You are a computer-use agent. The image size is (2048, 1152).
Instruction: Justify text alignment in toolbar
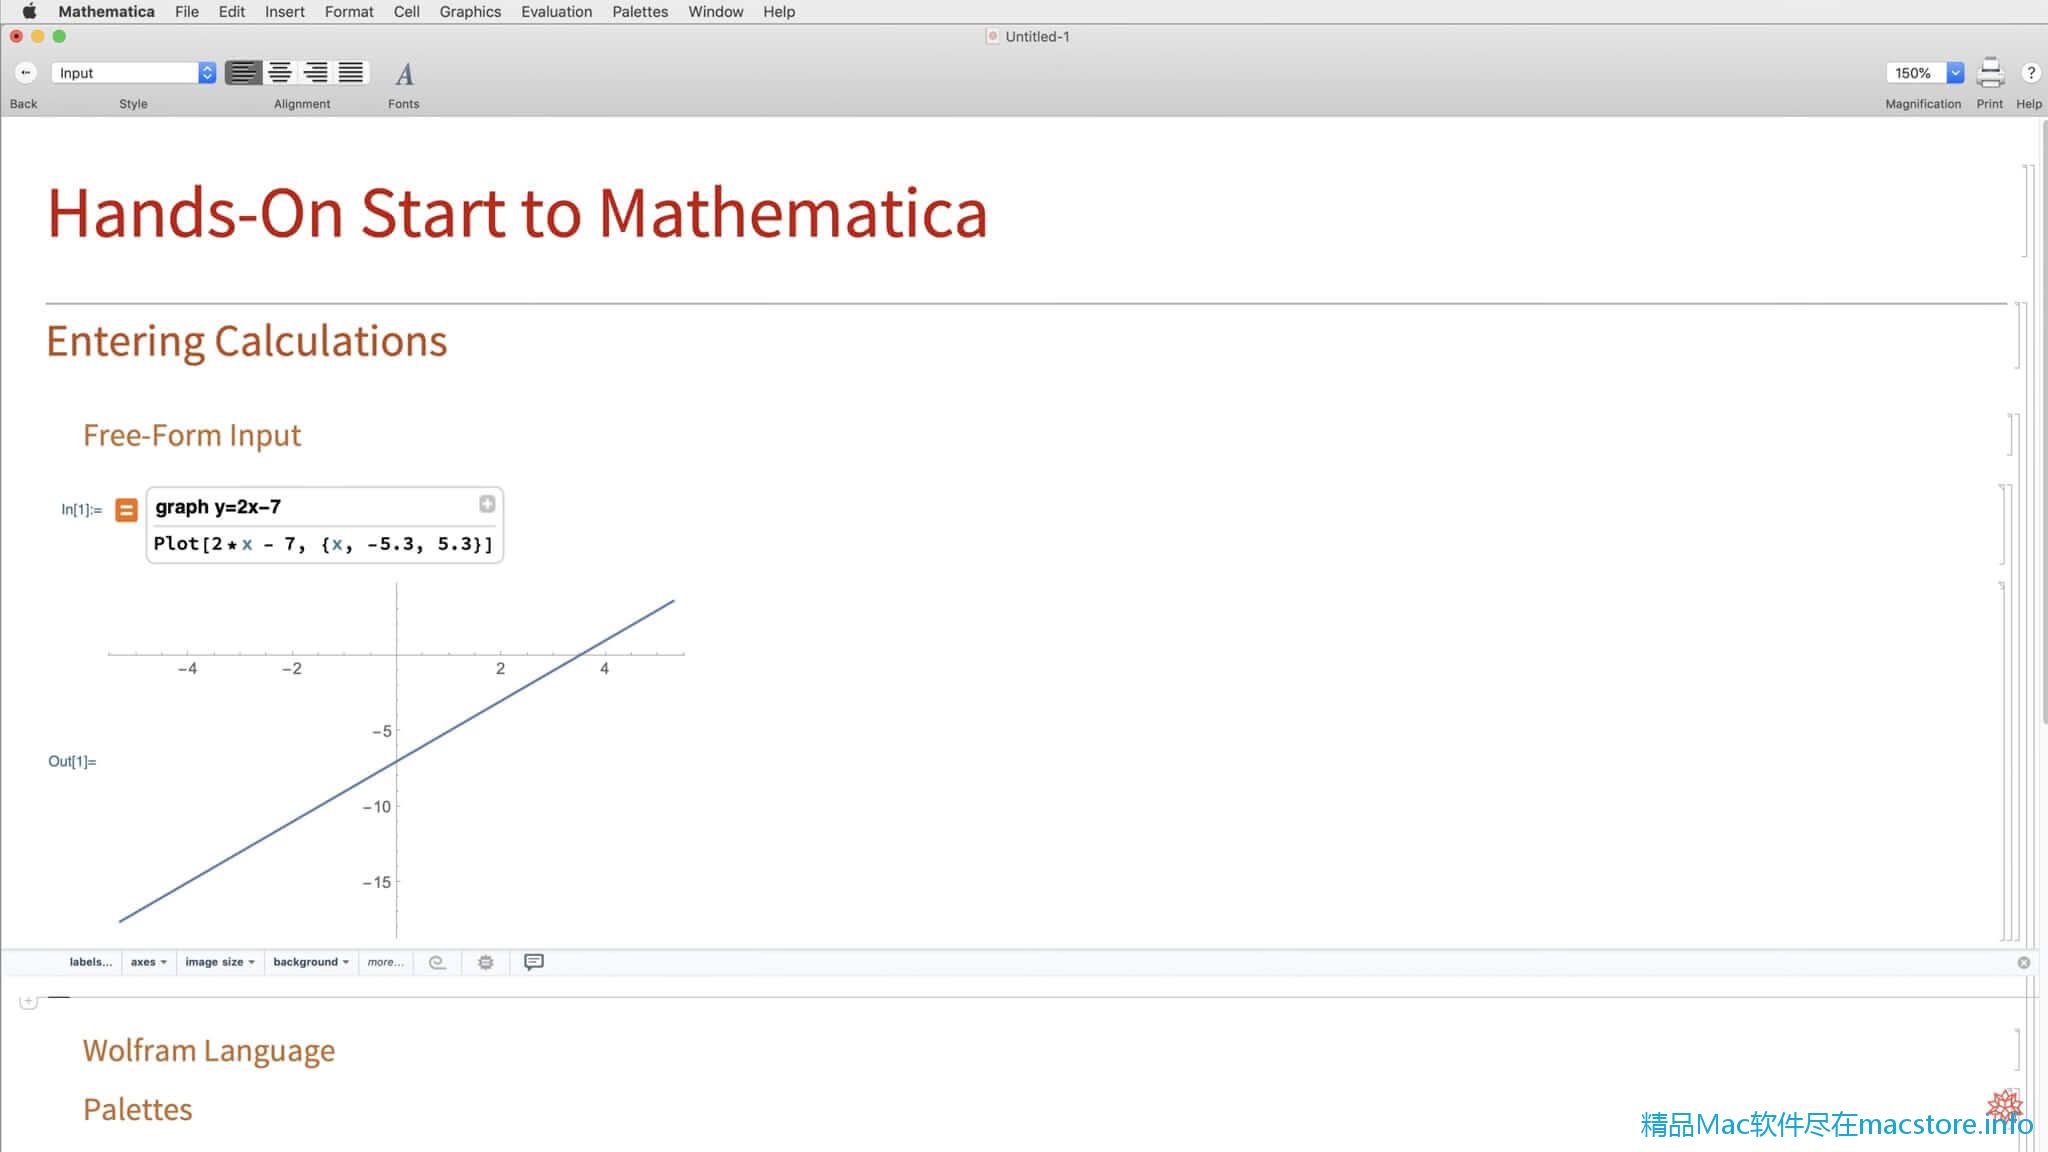pyautogui.click(x=351, y=73)
